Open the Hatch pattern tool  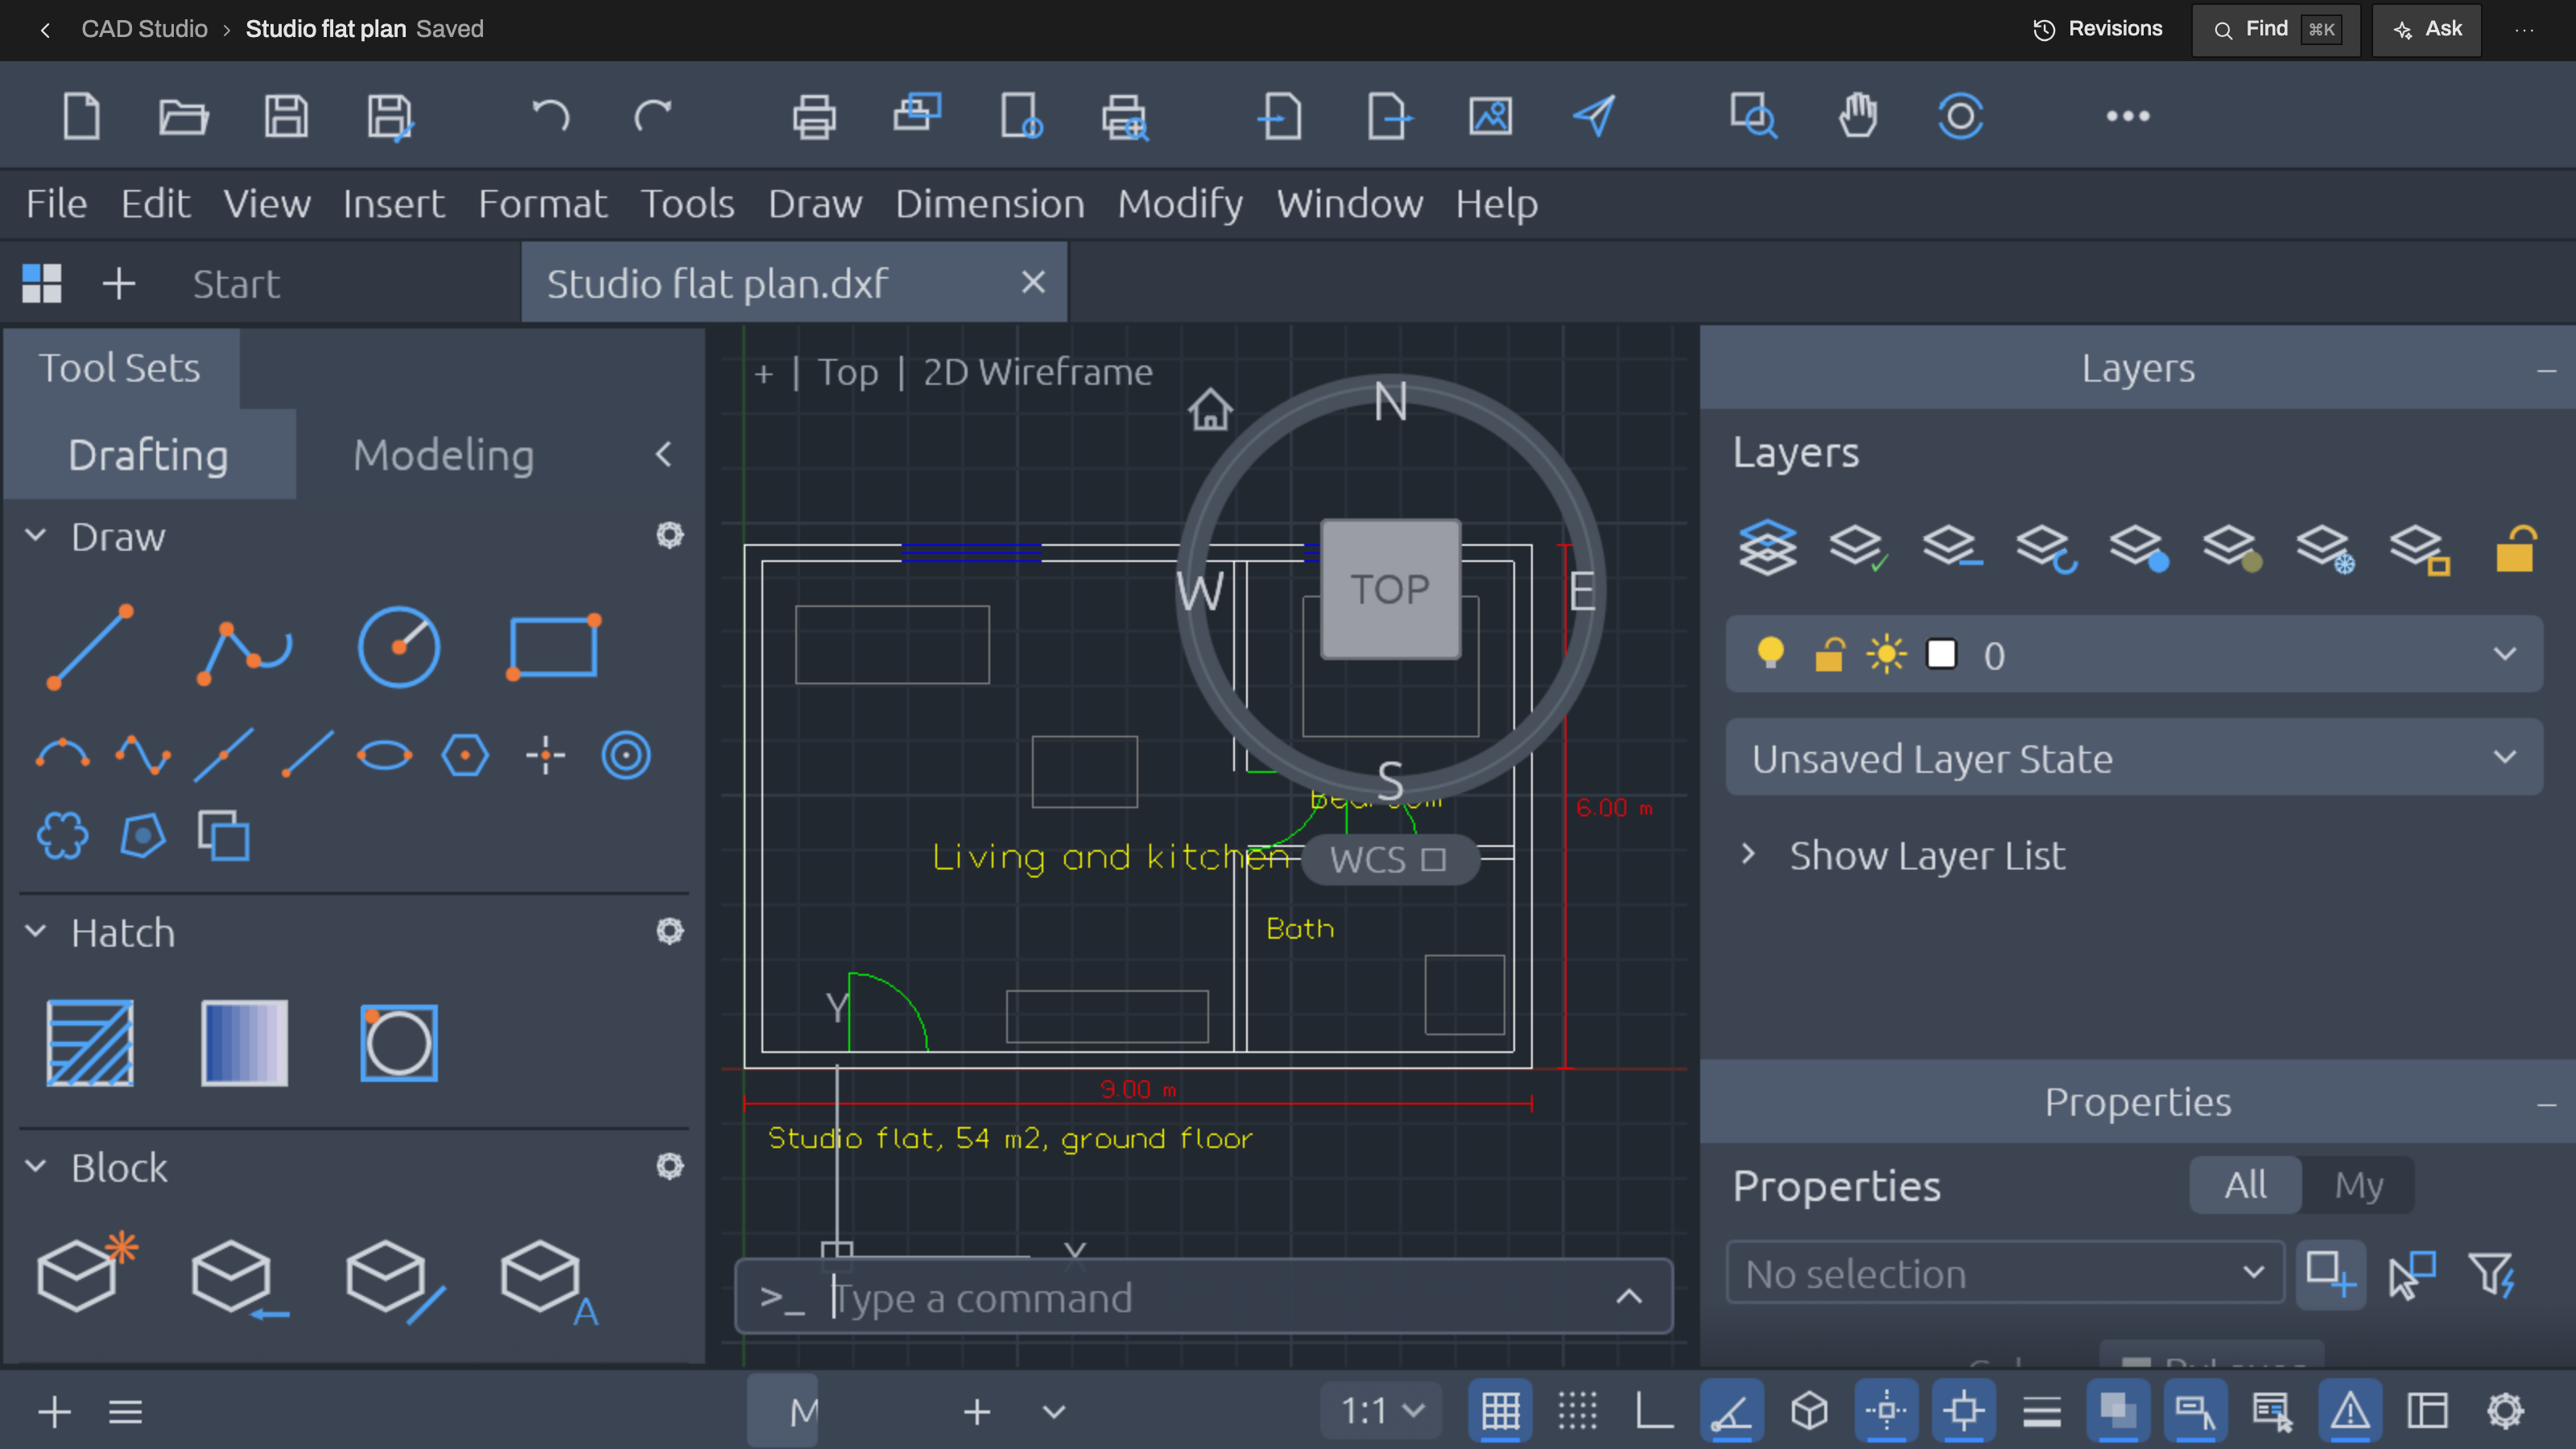pyautogui.click(x=90, y=1043)
